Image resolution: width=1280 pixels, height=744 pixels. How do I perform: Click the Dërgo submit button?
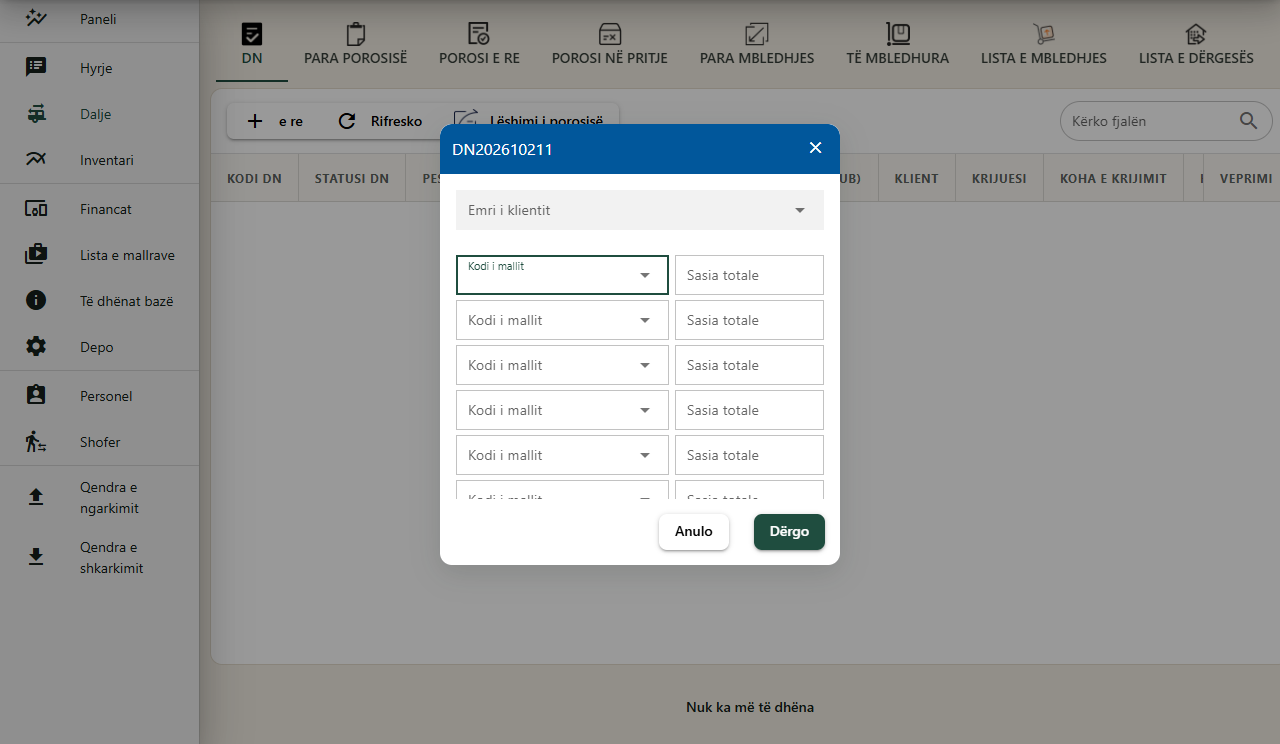tap(789, 532)
